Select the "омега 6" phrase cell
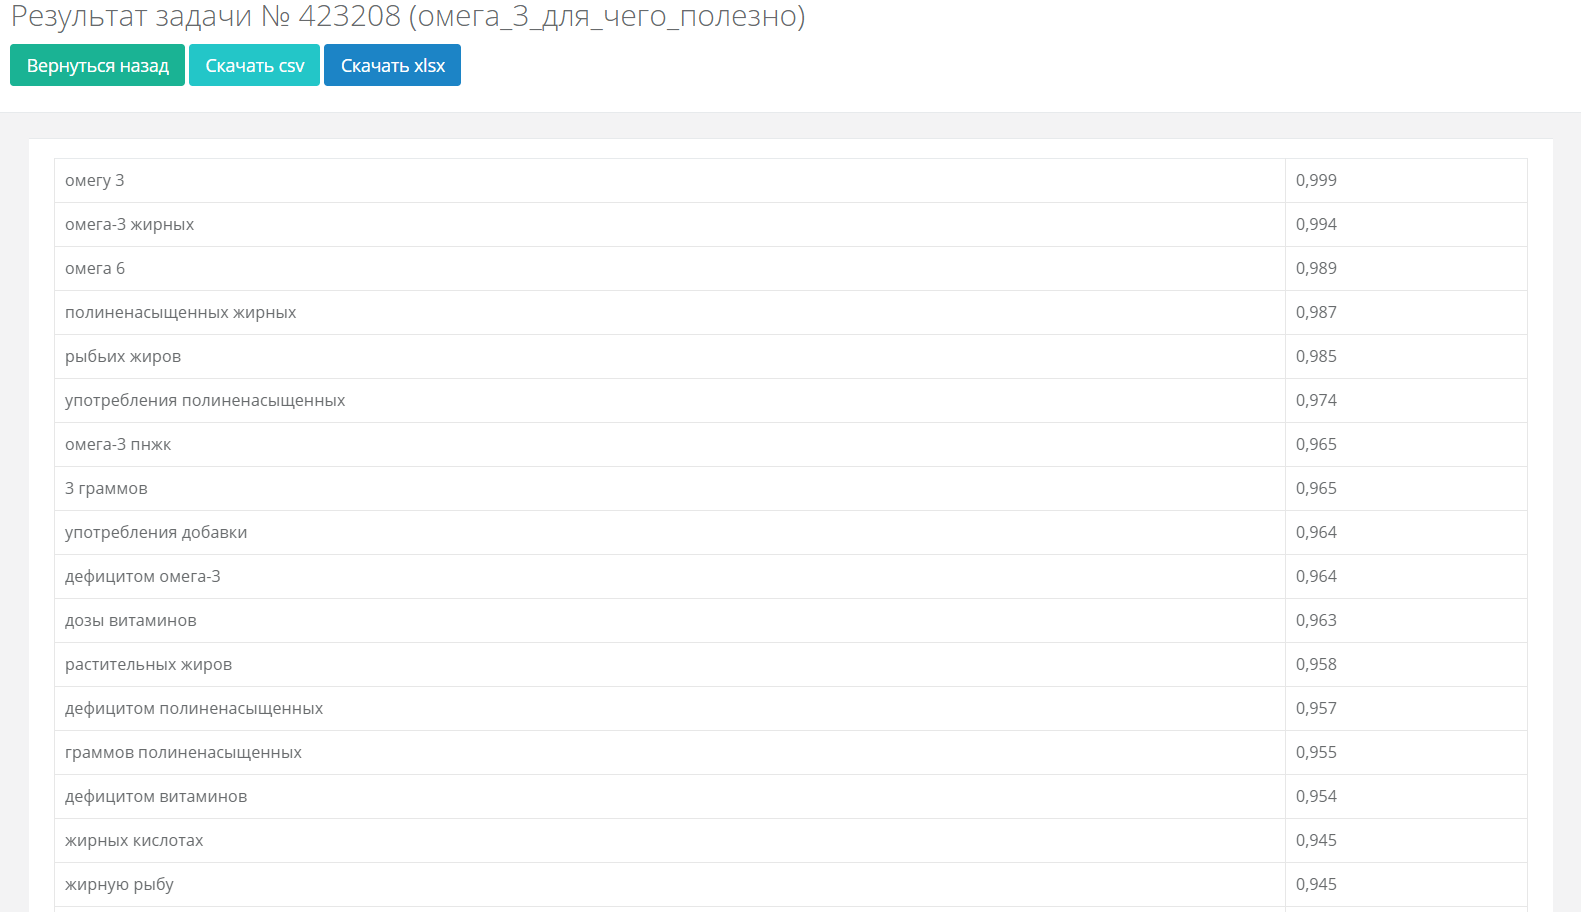This screenshot has width=1581, height=912. pos(95,269)
